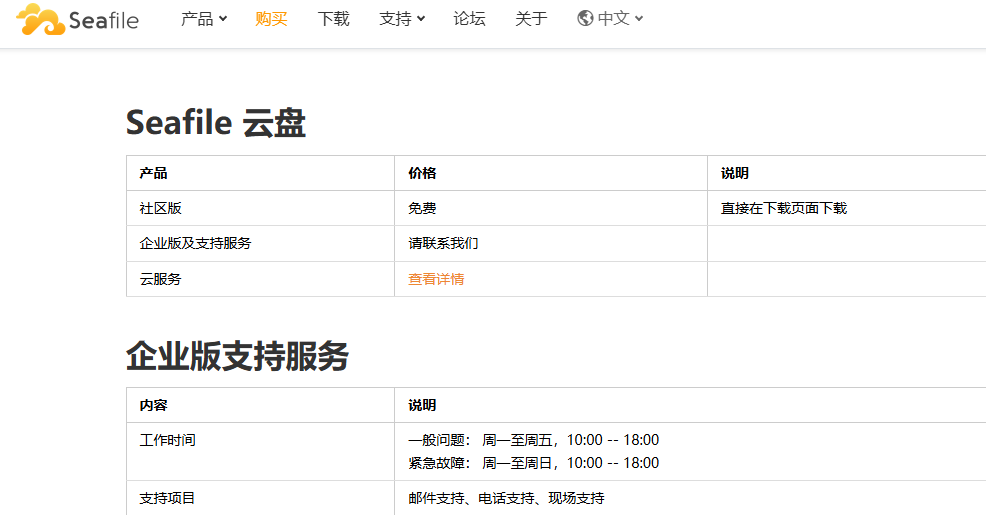Open the 论坛 nav link
Viewport: 986px width, 515px height.
[469, 19]
